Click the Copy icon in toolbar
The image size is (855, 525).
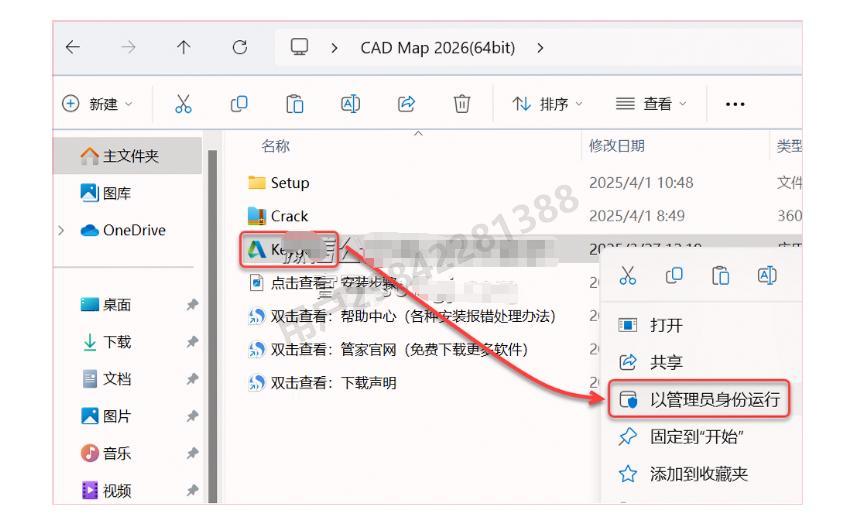(239, 104)
